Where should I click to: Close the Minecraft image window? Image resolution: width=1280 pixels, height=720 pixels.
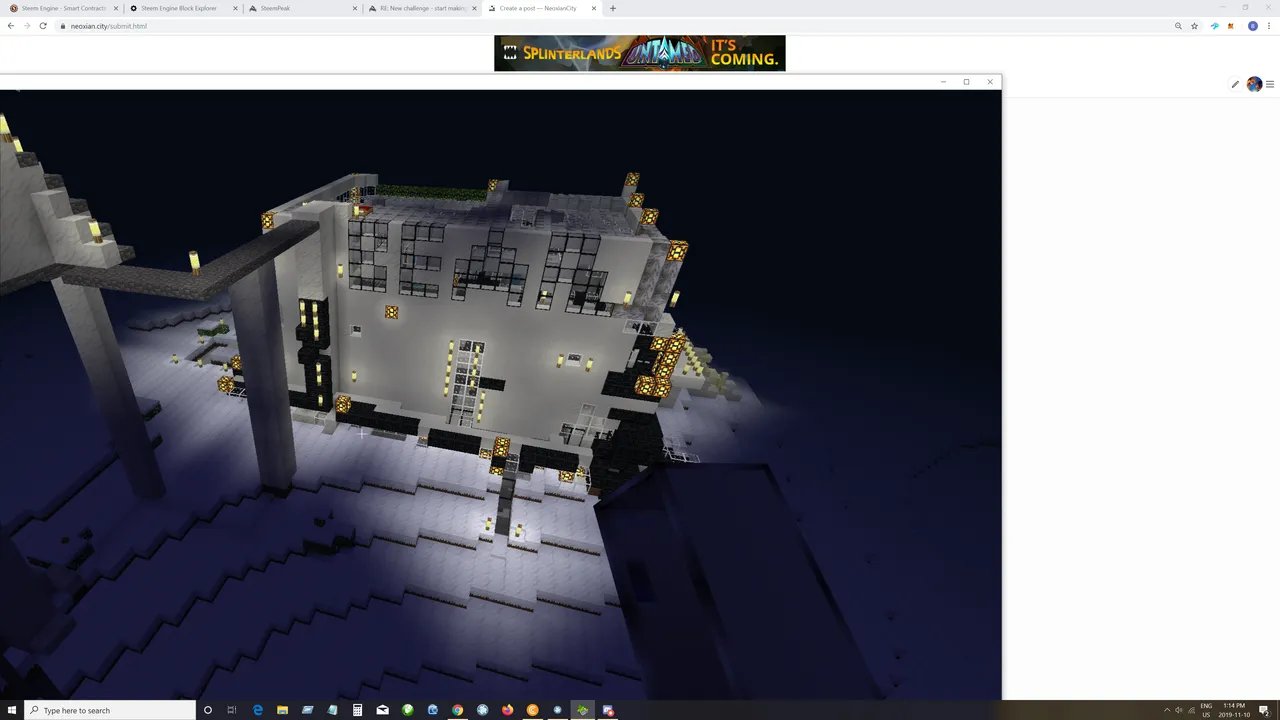pyautogui.click(x=990, y=82)
